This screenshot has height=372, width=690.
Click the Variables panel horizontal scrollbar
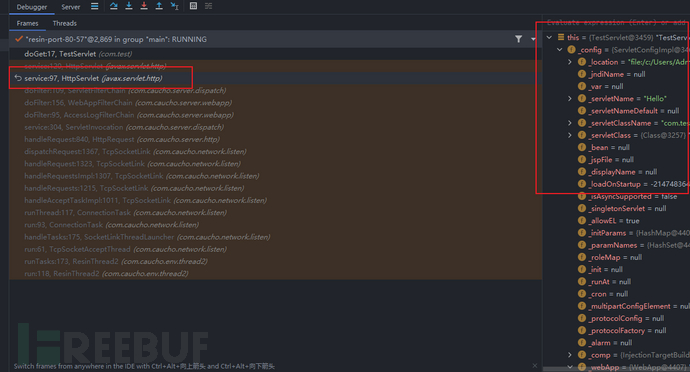[616, 369]
